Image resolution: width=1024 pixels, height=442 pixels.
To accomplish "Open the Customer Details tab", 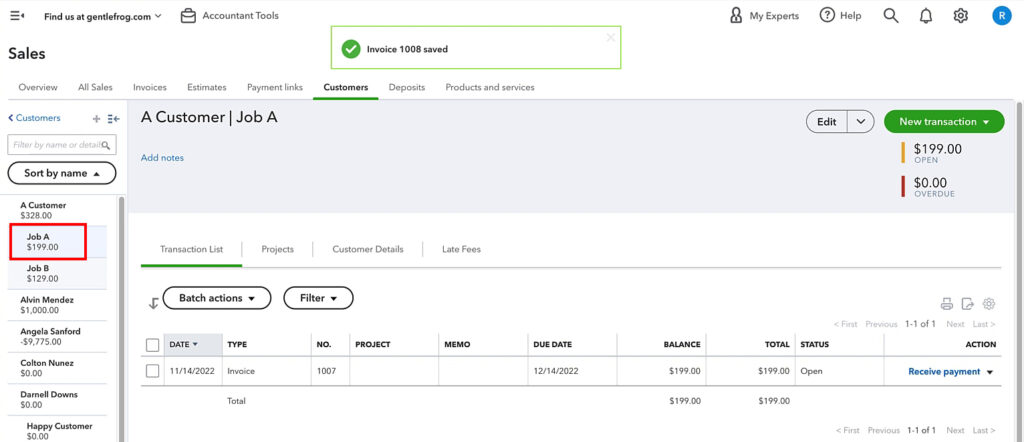I will click(x=368, y=249).
